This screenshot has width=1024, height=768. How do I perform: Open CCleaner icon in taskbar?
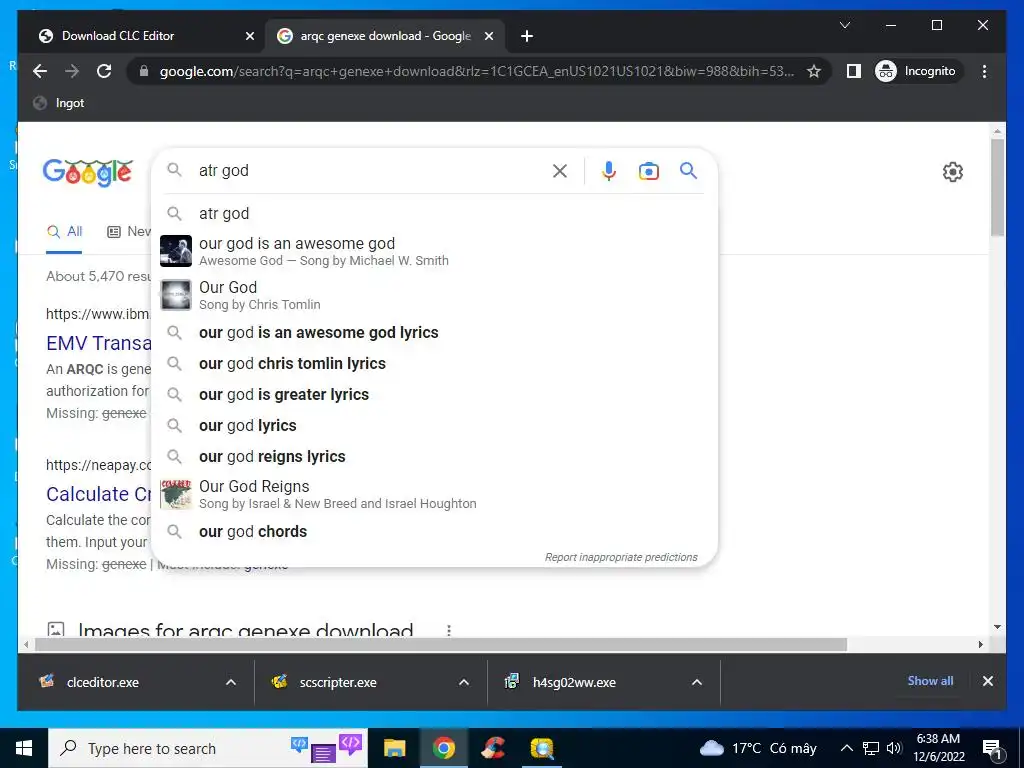click(x=493, y=748)
